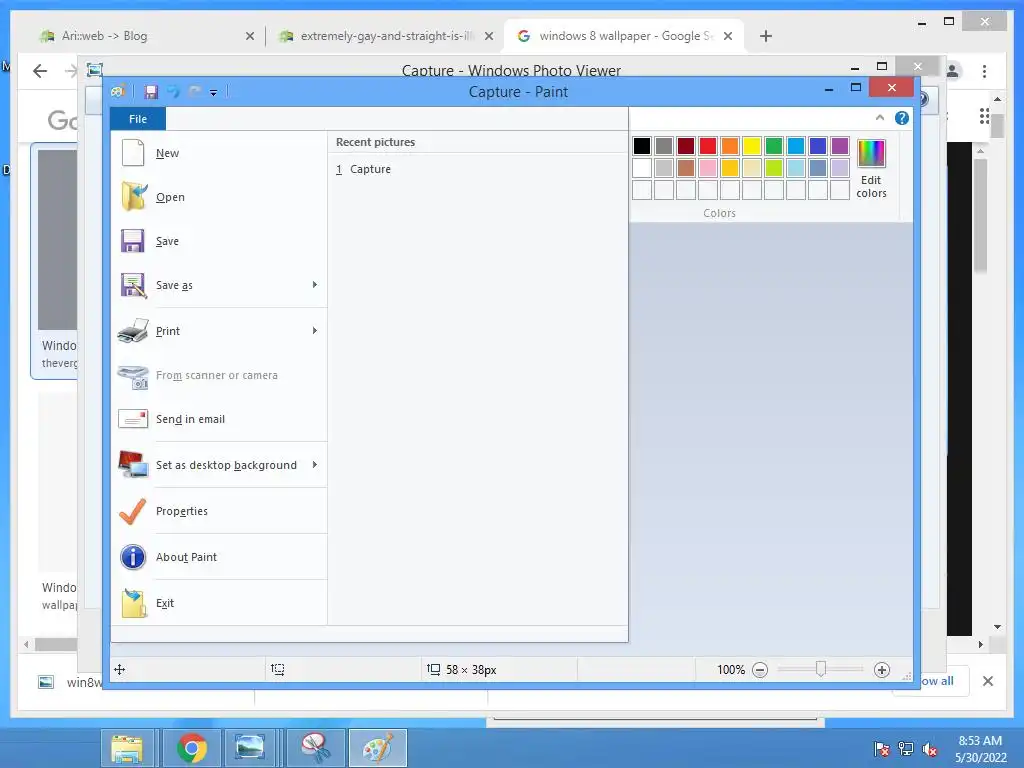The height and width of the screenshot is (768, 1024).
Task: Close the Ari::web -> Blog tab
Action: coord(249,37)
